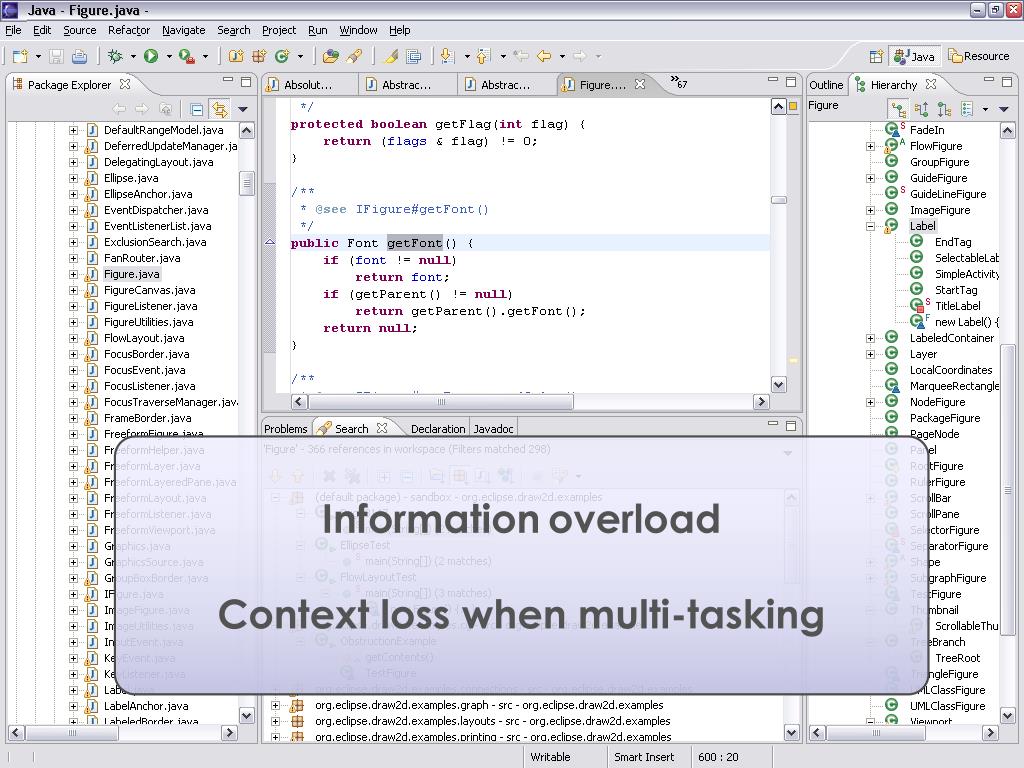Open Show History List icon in Hierarchy view
1024x768 pixels.
[x=968, y=109]
